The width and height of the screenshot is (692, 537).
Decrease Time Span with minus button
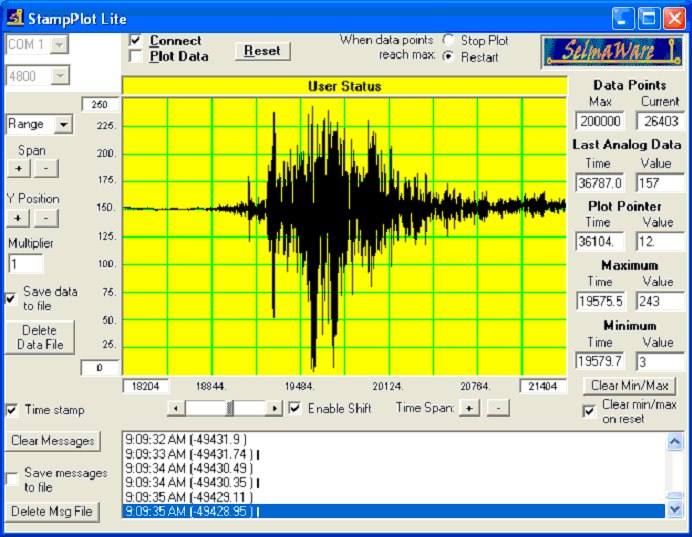click(x=498, y=408)
